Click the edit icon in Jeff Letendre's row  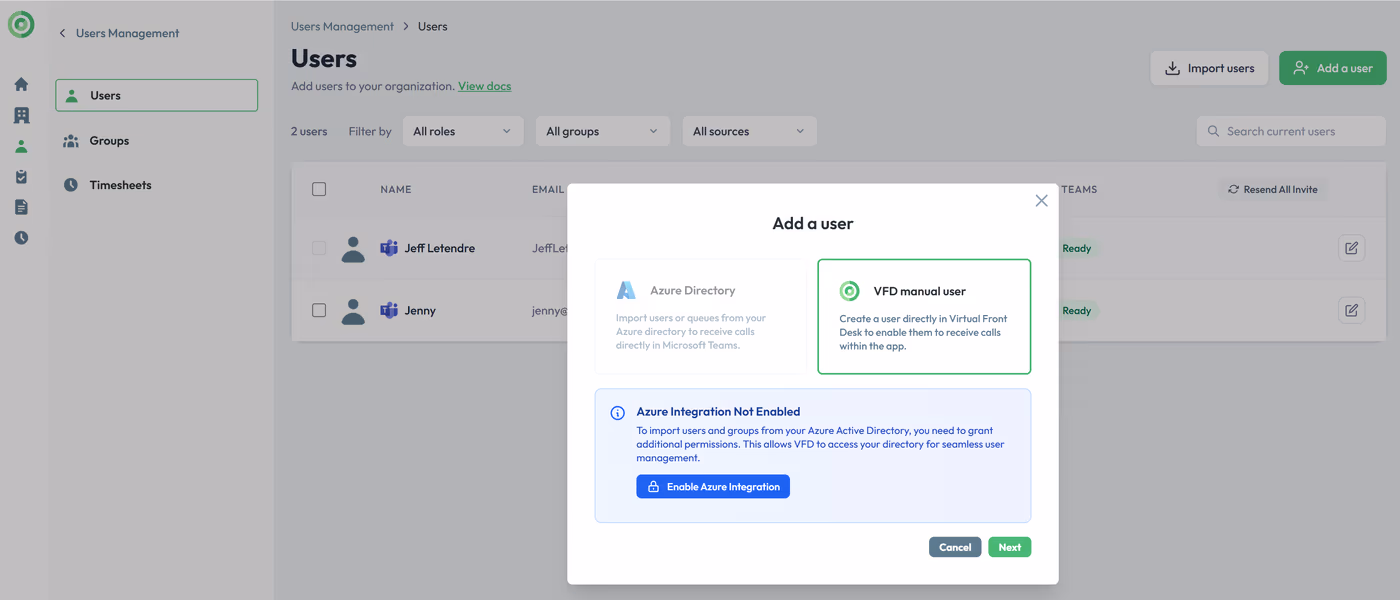1351,248
